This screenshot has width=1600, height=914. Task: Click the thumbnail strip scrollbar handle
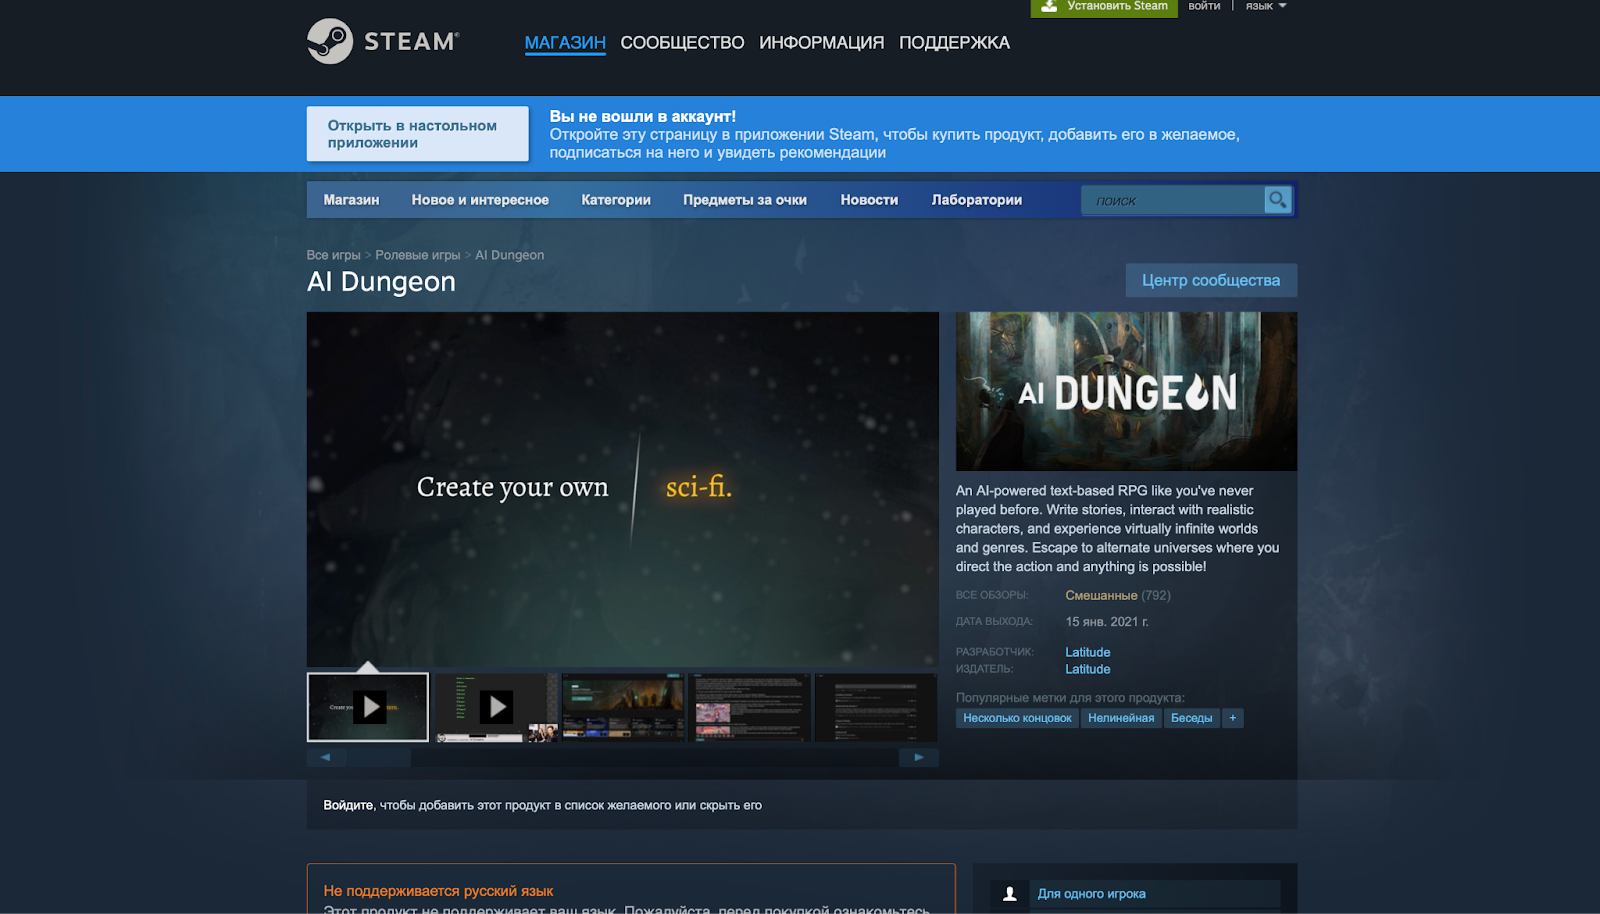pos(378,757)
